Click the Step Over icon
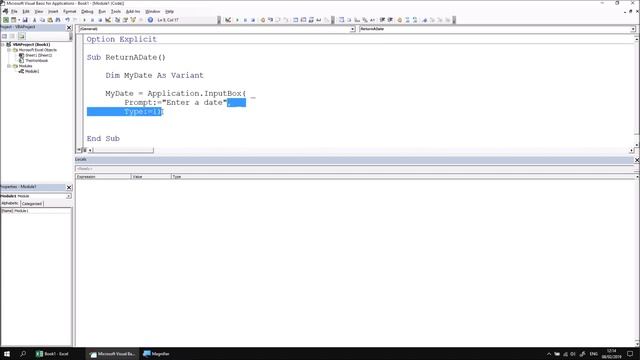Image resolution: width=640 pixels, height=360 pixels. pyautogui.click(x=278, y=20)
